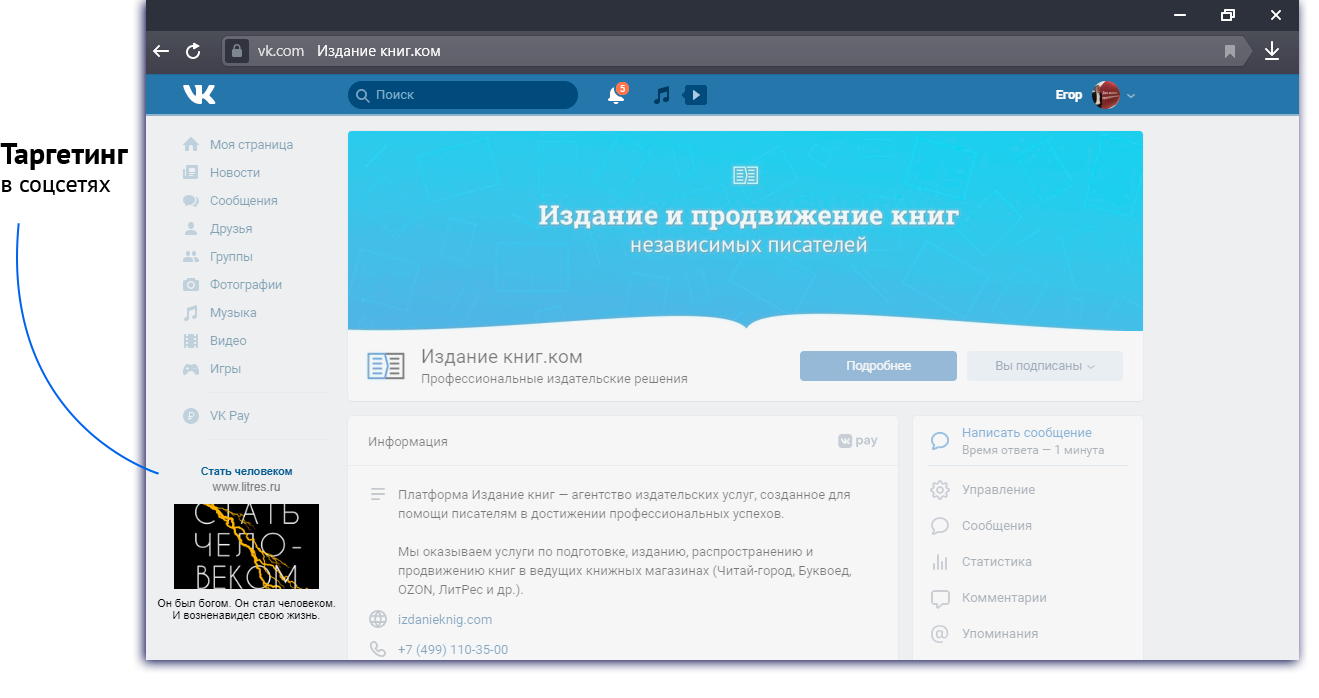Click the VK Pay sidebar label

click(230, 416)
